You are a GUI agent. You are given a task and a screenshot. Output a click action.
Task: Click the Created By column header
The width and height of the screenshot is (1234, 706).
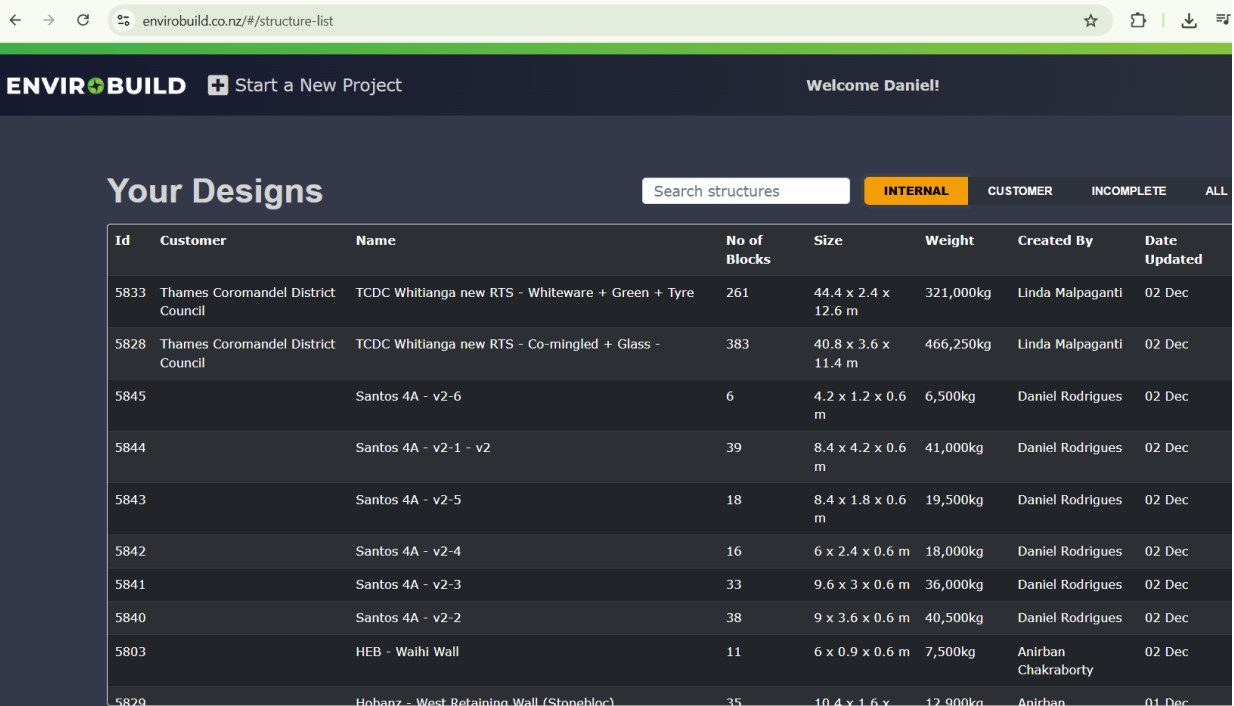(1055, 240)
